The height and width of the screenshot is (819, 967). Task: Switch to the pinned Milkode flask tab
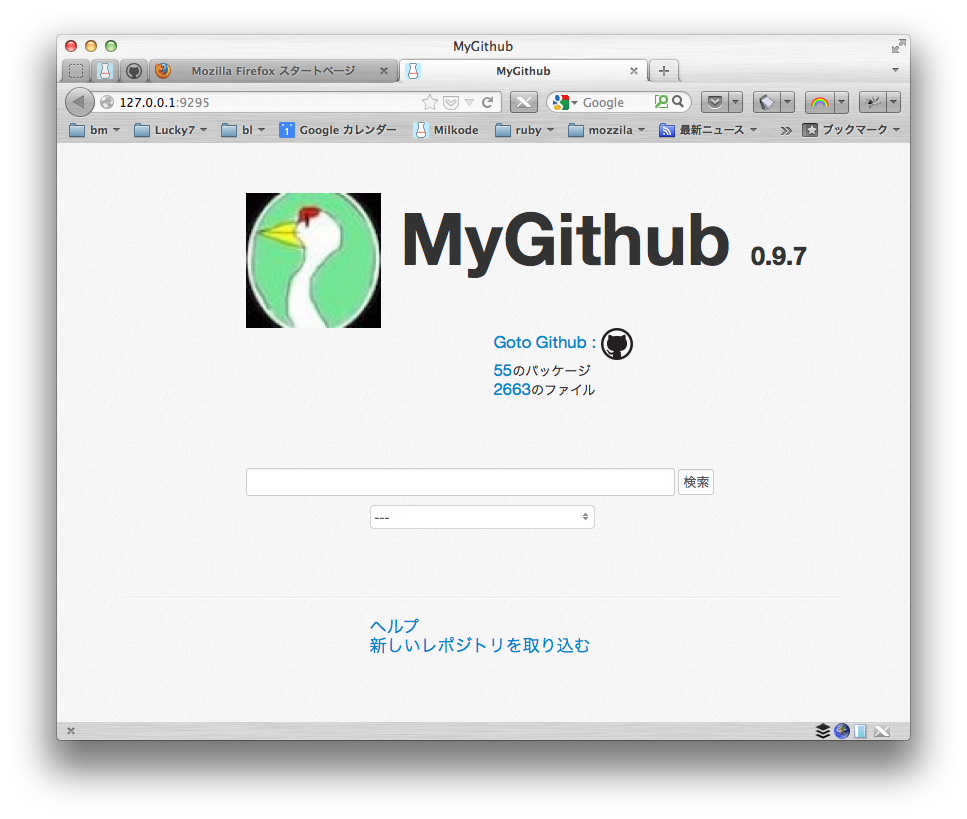[x=105, y=71]
